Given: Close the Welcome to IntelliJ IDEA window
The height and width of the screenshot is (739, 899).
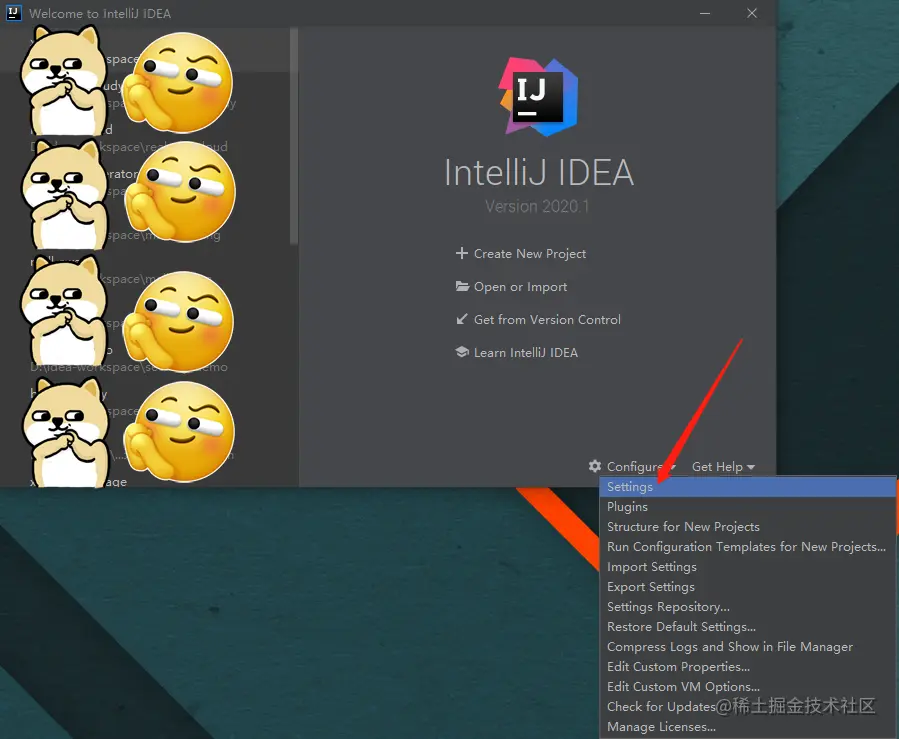Looking at the screenshot, I should (752, 13).
